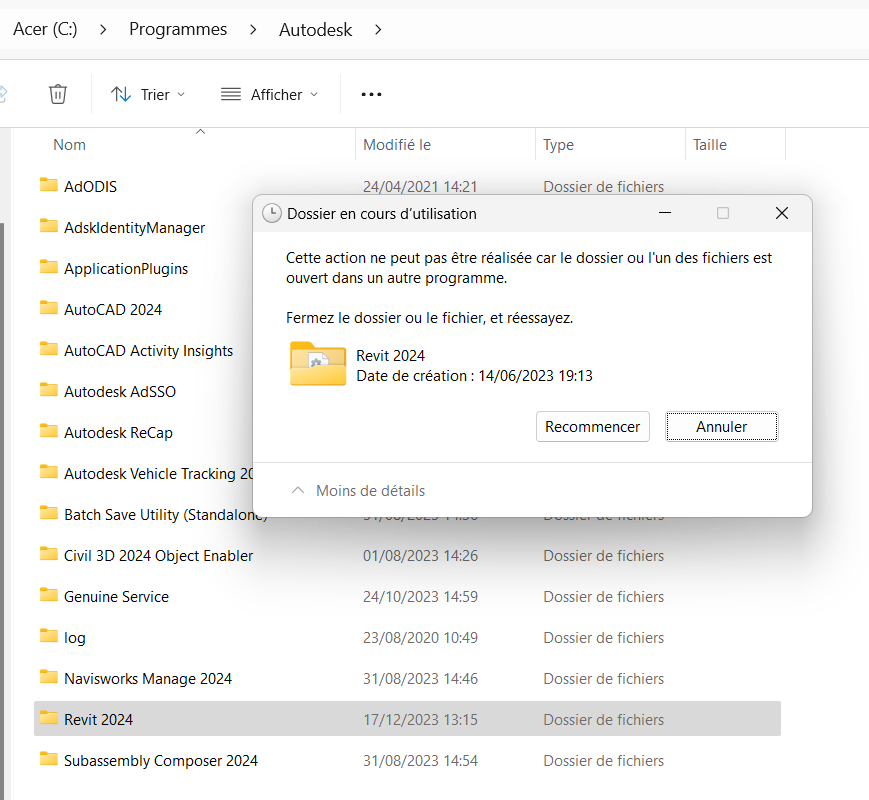869x800 pixels.
Task: Click the folder icon next to AdskIdentityManager
Action: 49,226
